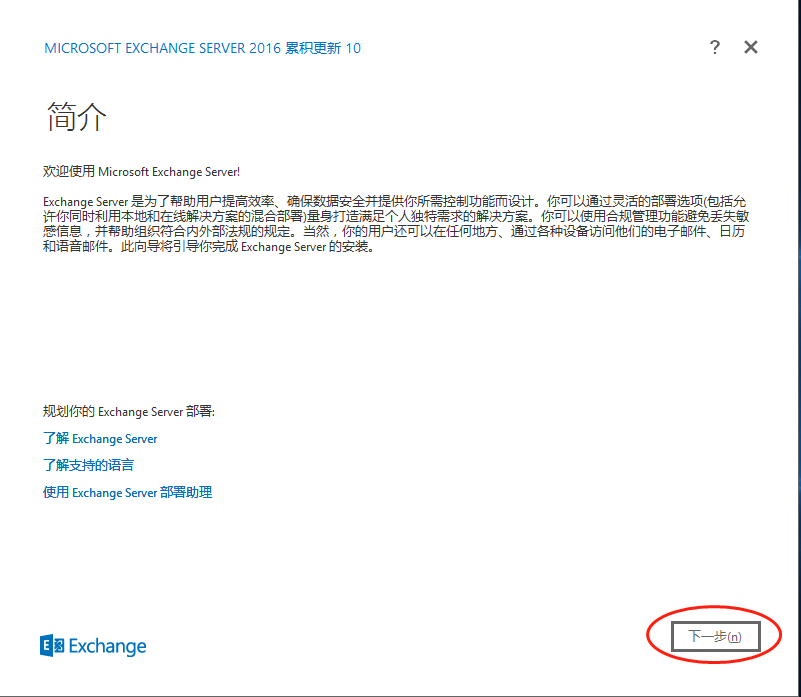Open the help question mark icon
This screenshot has width=801, height=697.
(x=715, y=48)
